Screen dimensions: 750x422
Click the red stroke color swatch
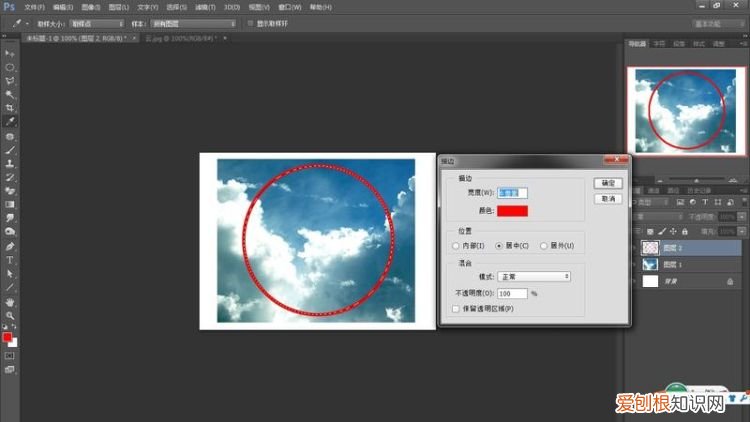pyautogui.click(x=512, y=210)
